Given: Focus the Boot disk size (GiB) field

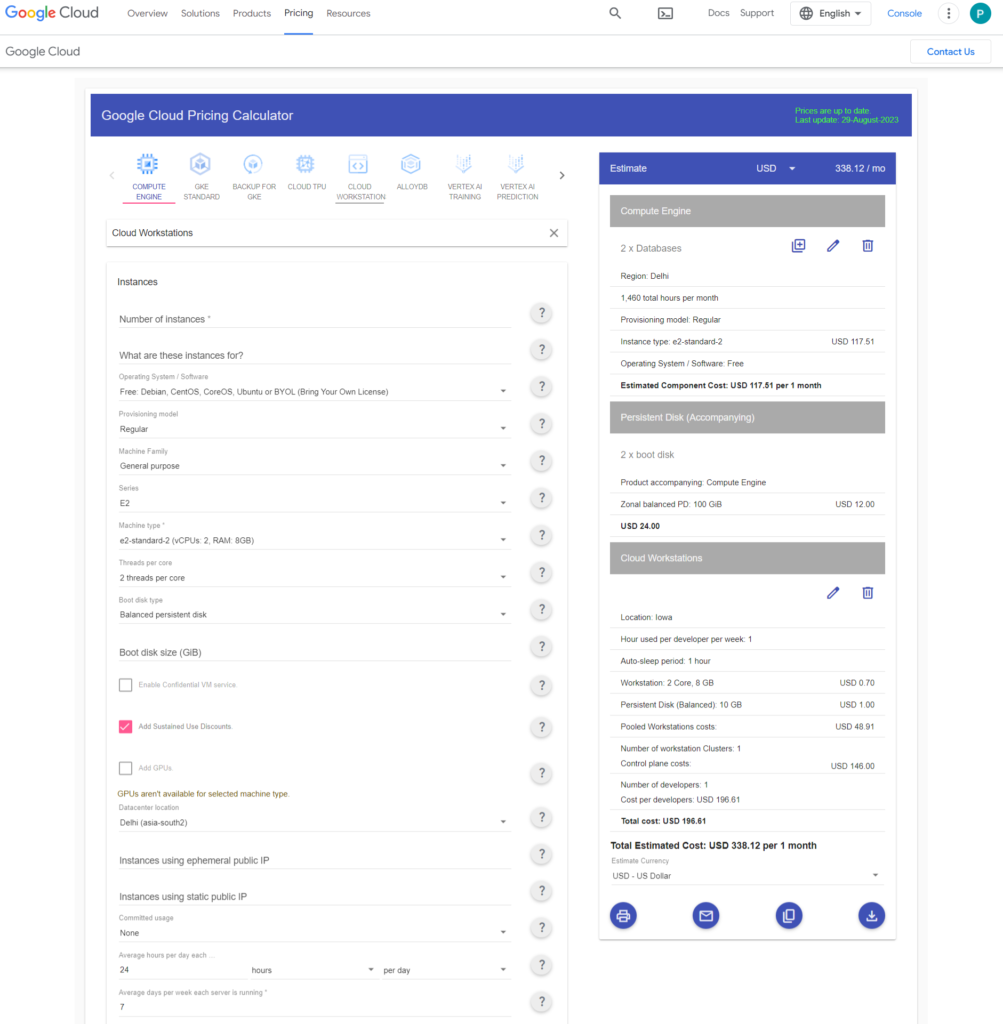Looking at the screenshot, I should coord(314,652).
